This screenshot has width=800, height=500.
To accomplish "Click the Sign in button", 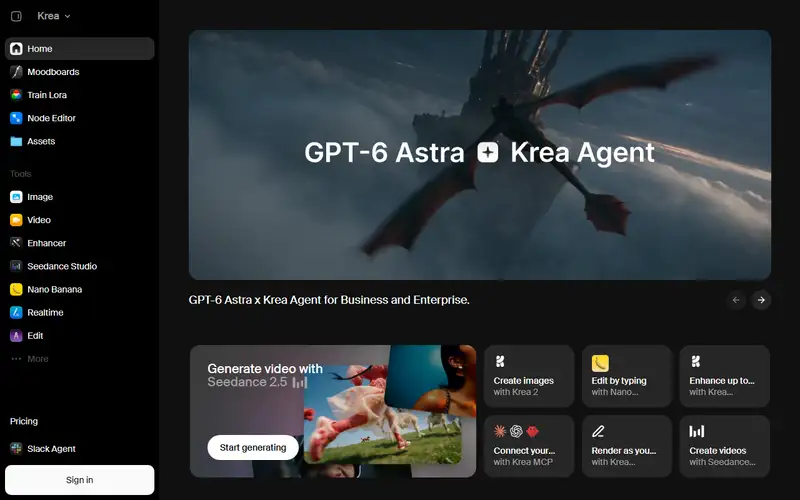I will pyautogui.click(x=80, y=480).
